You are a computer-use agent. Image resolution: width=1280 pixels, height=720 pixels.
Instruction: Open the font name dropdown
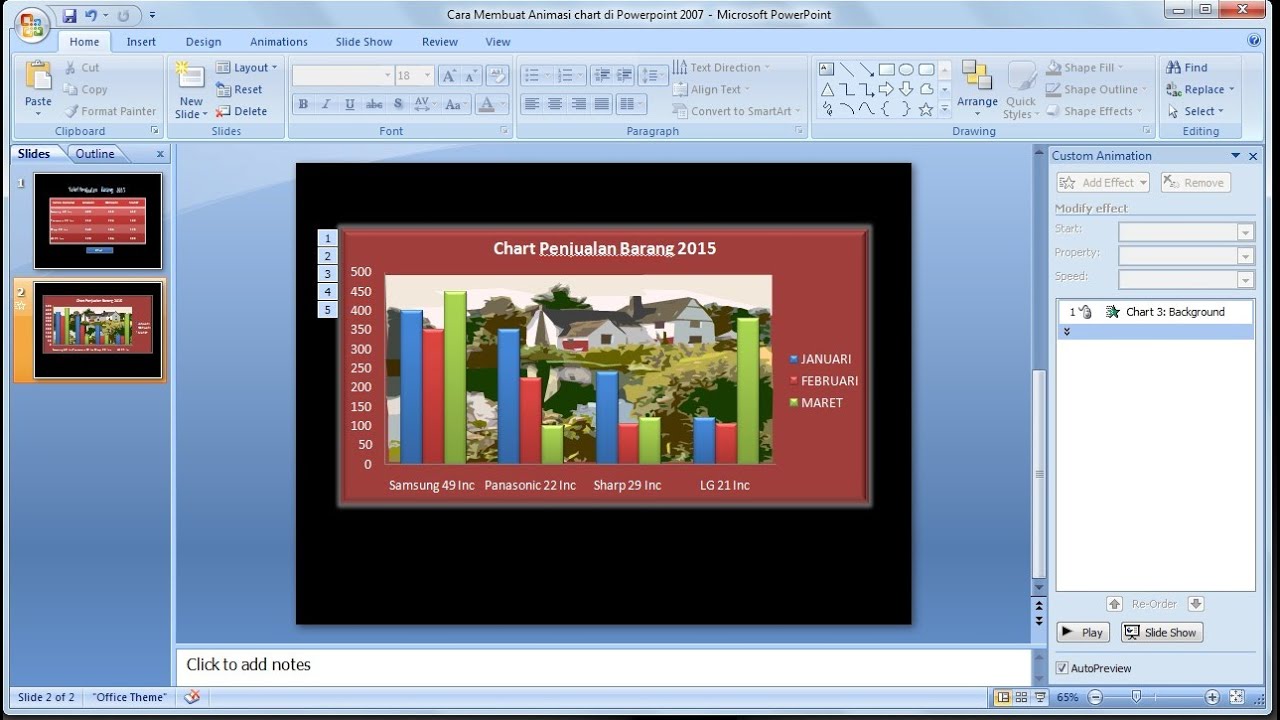tap(388, 75)
